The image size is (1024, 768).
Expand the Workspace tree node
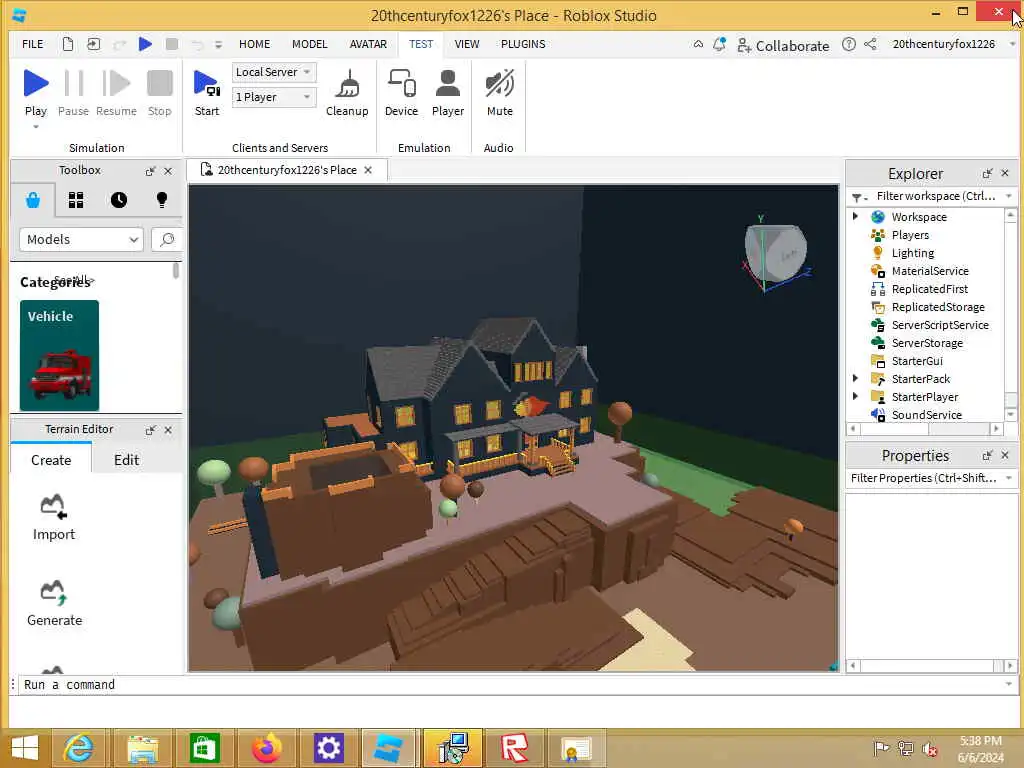pos(856,216)
